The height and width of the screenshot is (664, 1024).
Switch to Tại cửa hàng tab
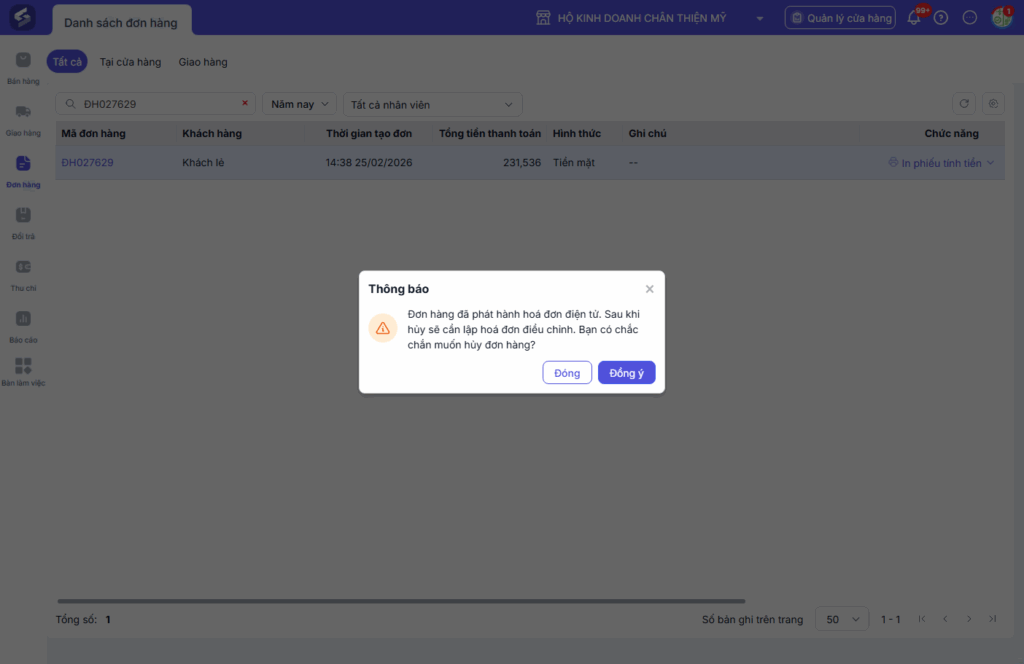coord(130,62)
